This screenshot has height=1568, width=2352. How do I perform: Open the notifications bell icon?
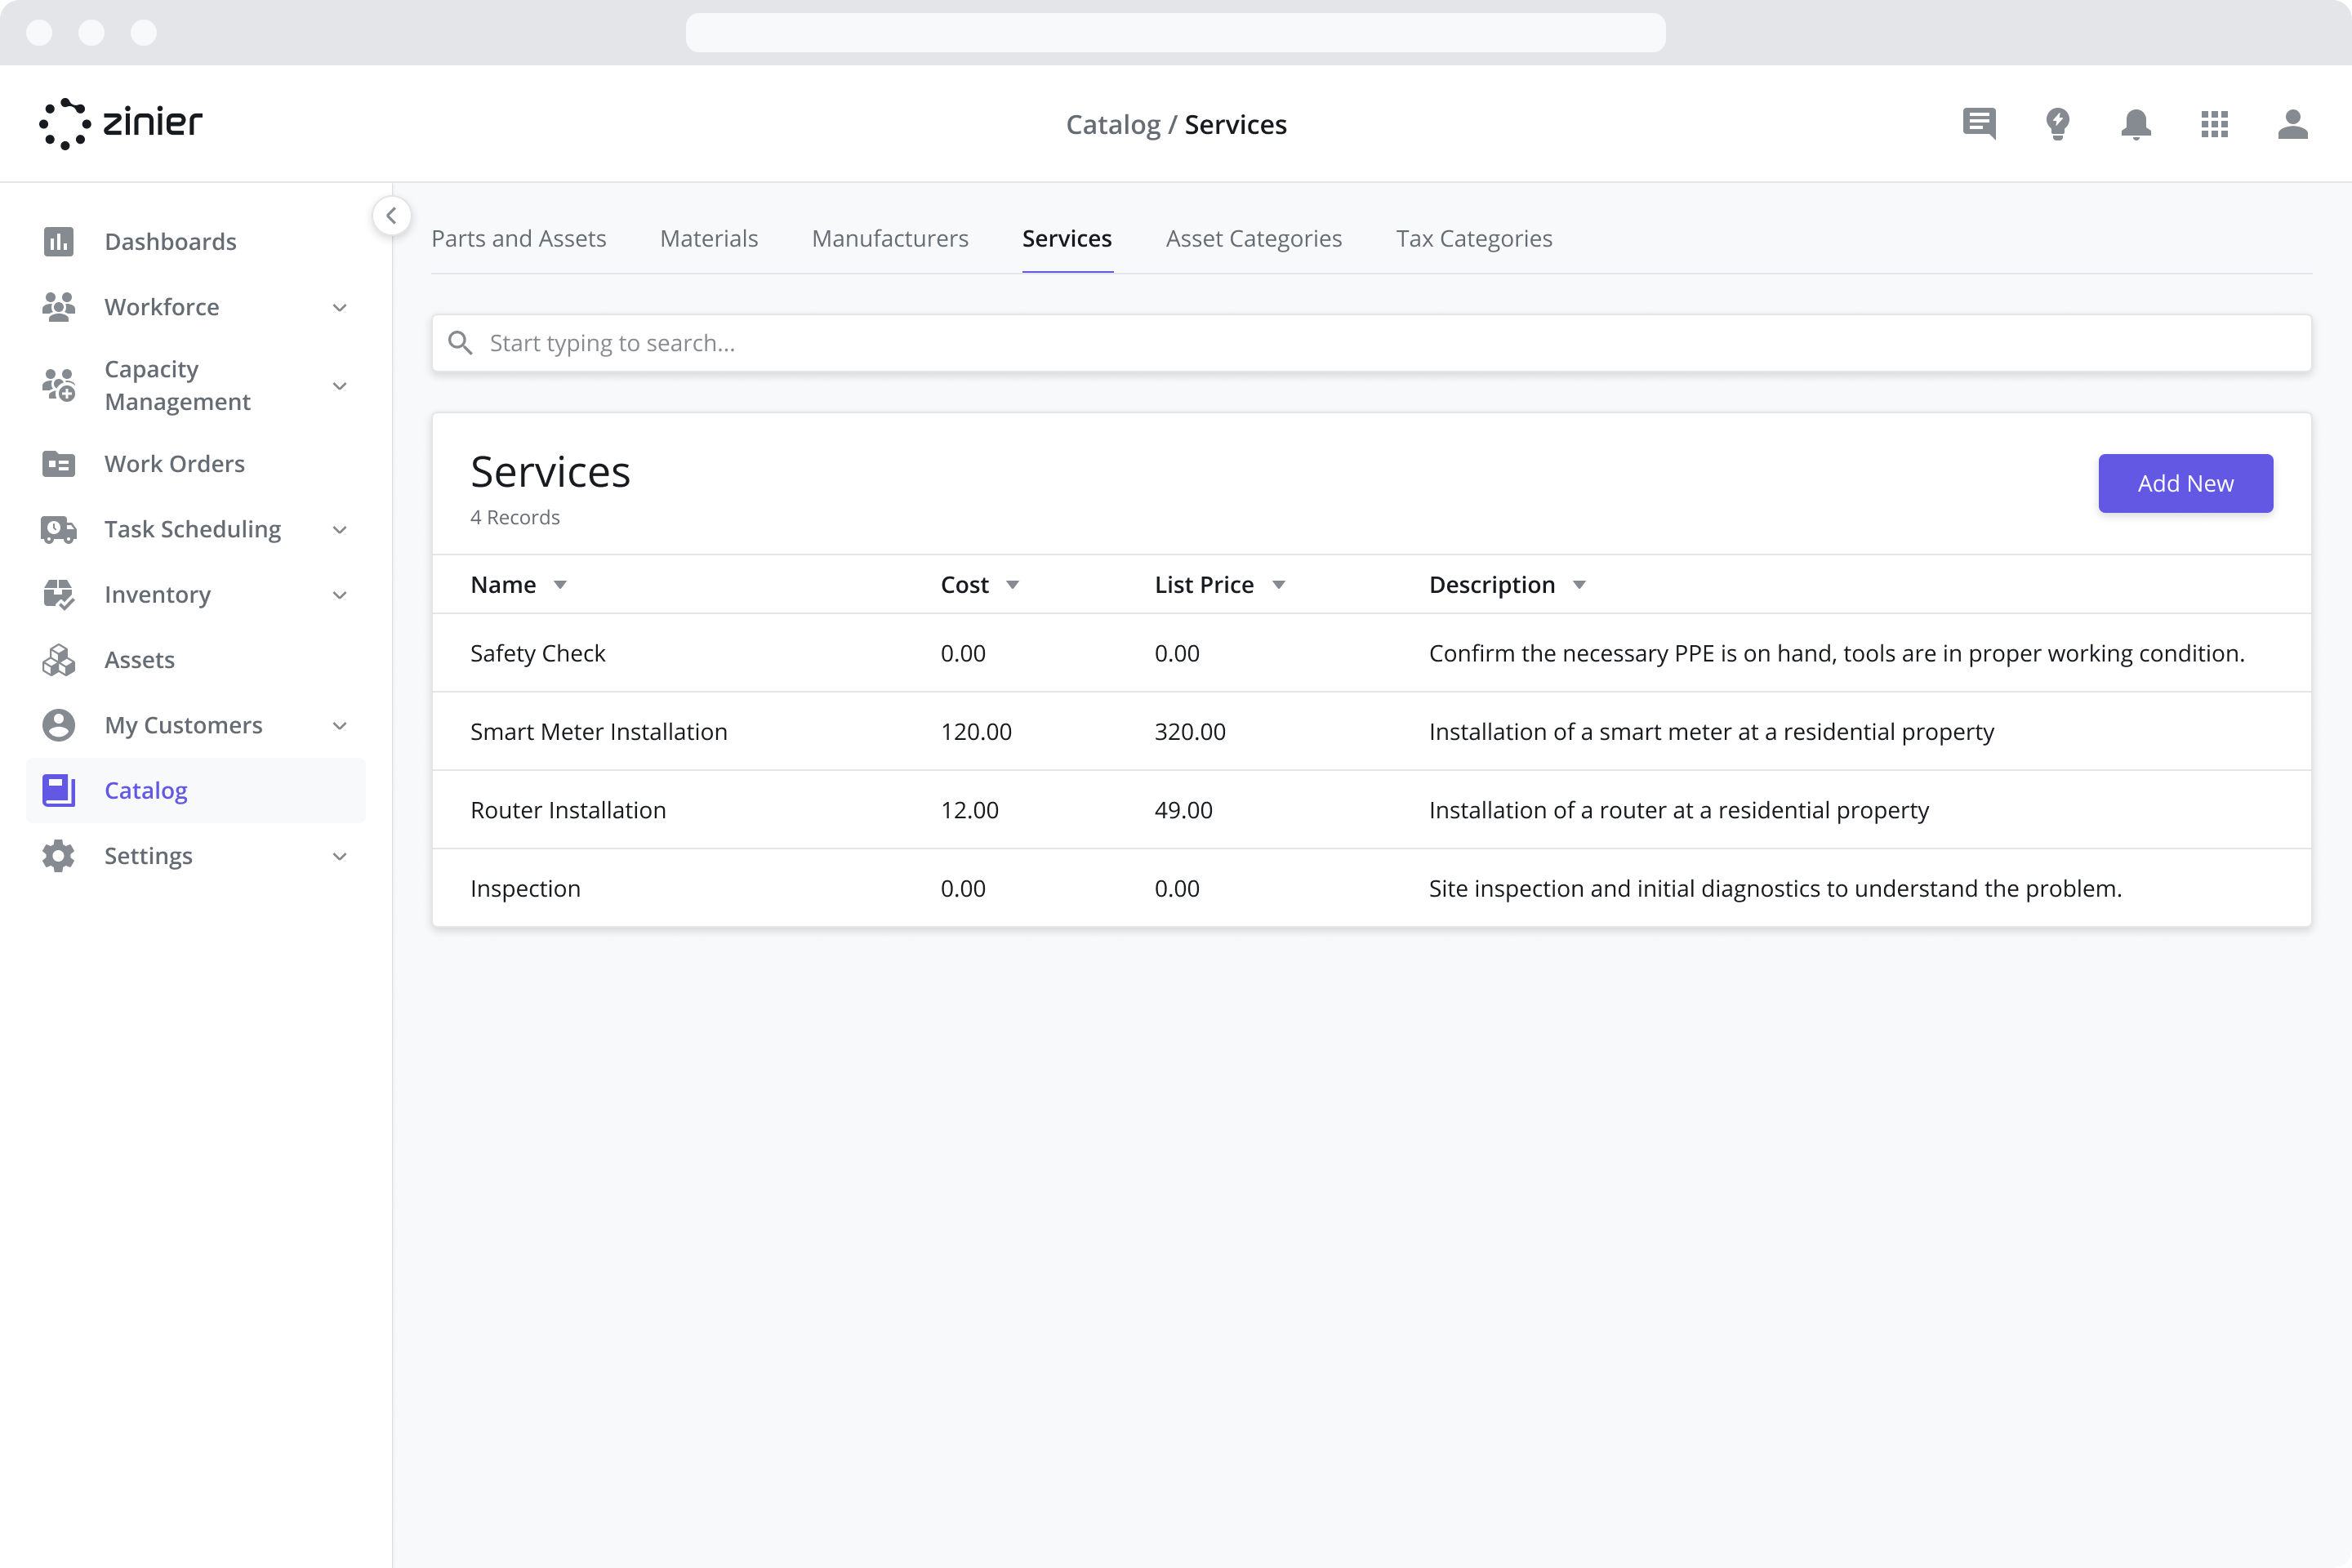(x=2136, y=124)
